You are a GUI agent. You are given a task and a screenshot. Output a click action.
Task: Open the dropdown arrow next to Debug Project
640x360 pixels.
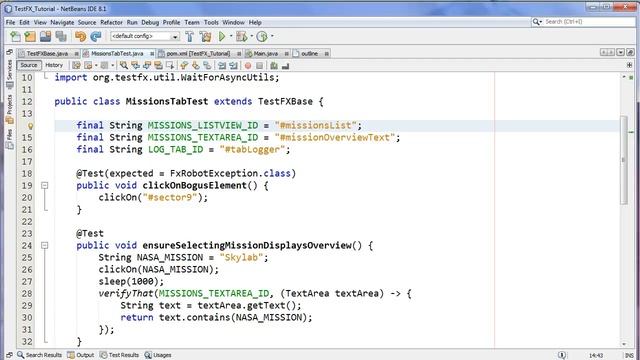[x=252, y=36]
